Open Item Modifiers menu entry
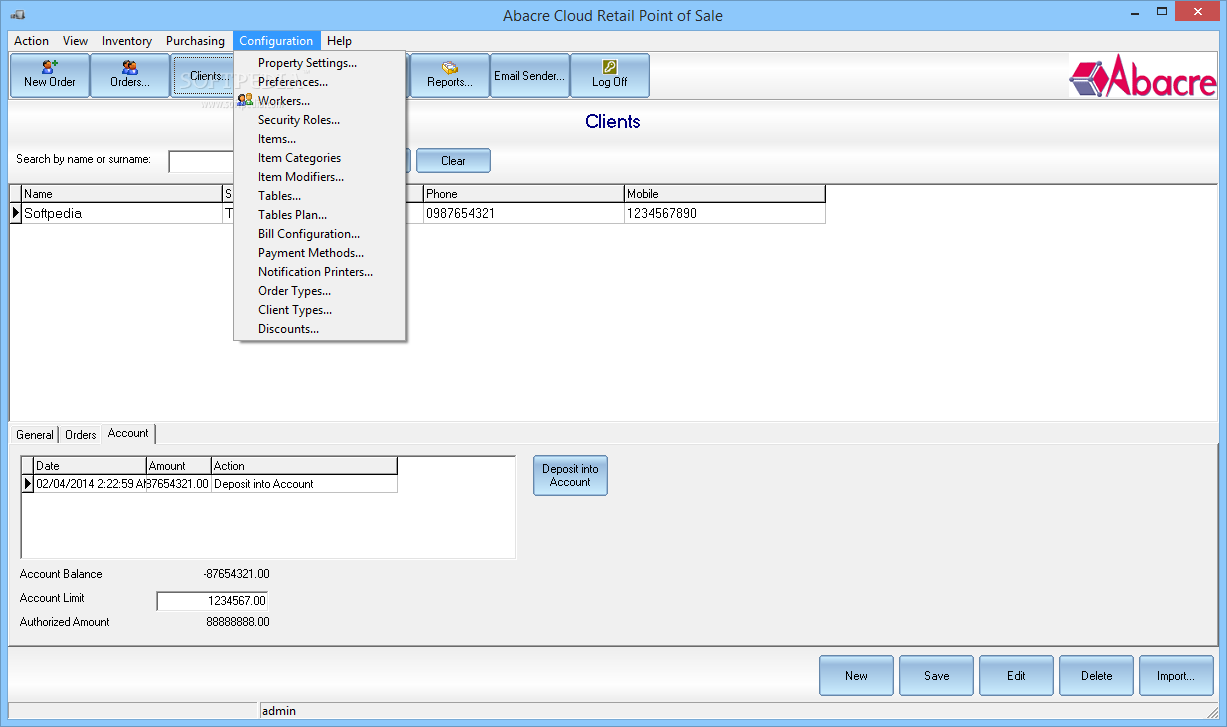Viewport: 1227px width, 727px height. point(320,177)
